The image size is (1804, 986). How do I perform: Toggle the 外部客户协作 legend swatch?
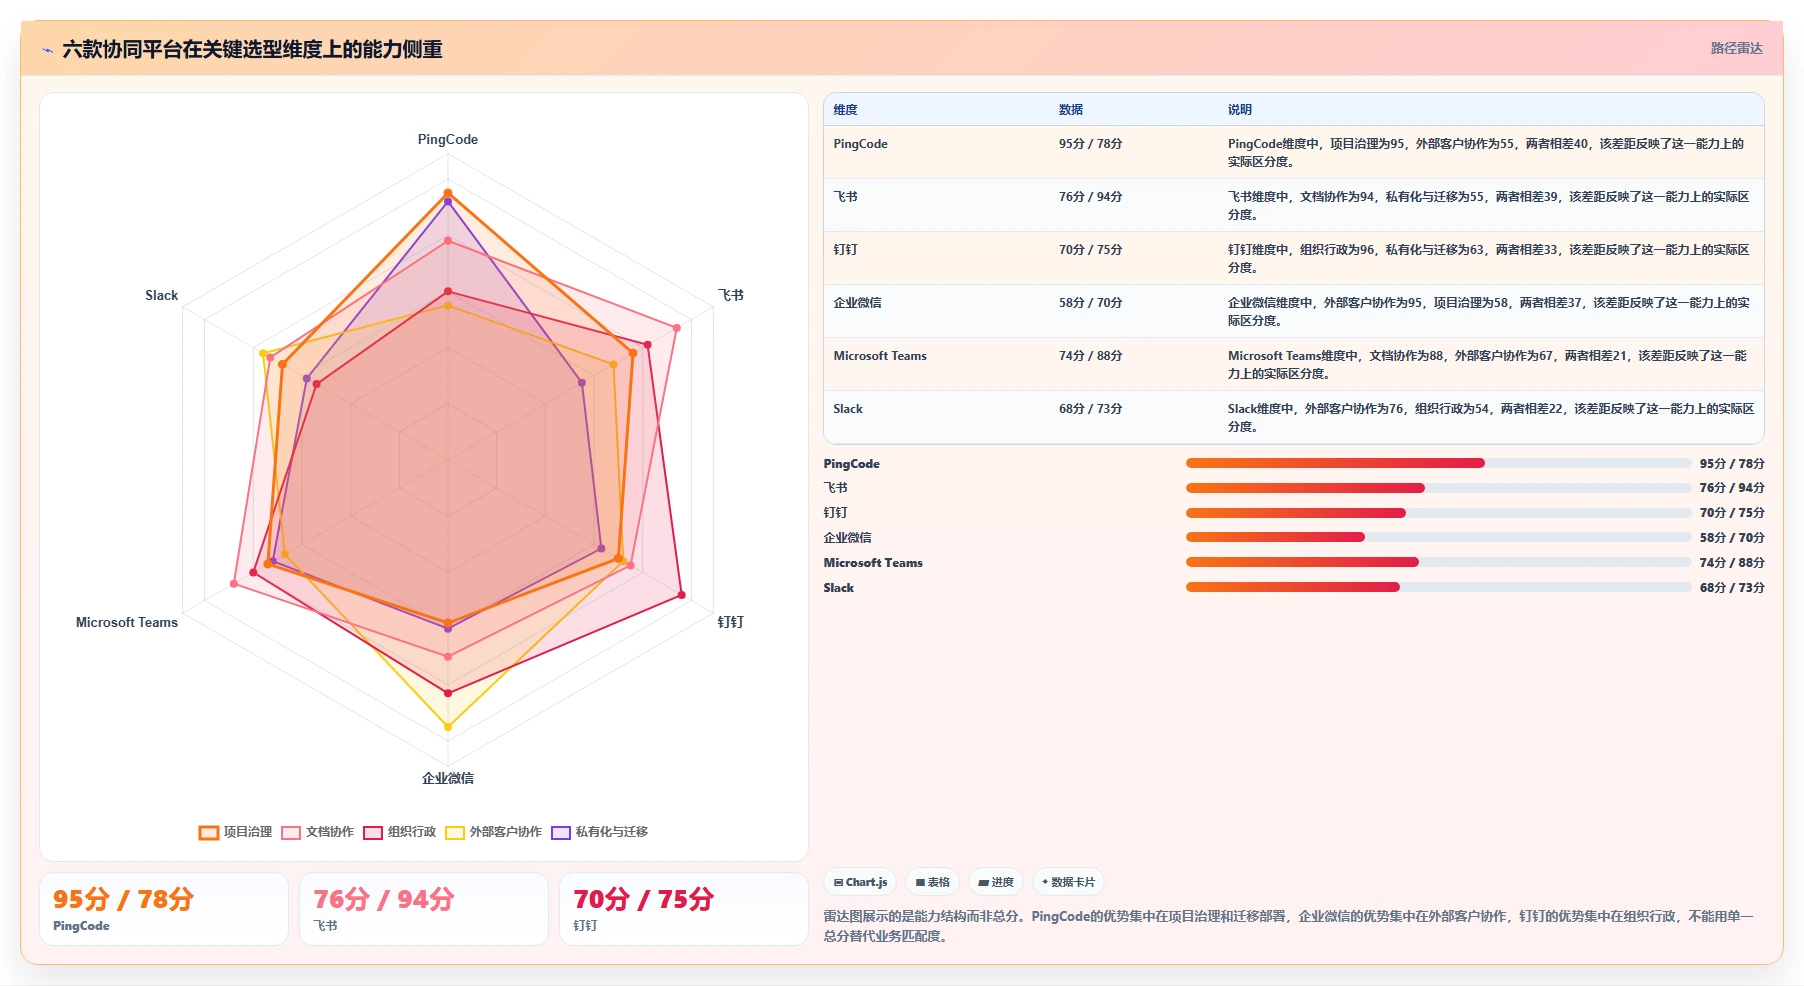tap(455, 832)
